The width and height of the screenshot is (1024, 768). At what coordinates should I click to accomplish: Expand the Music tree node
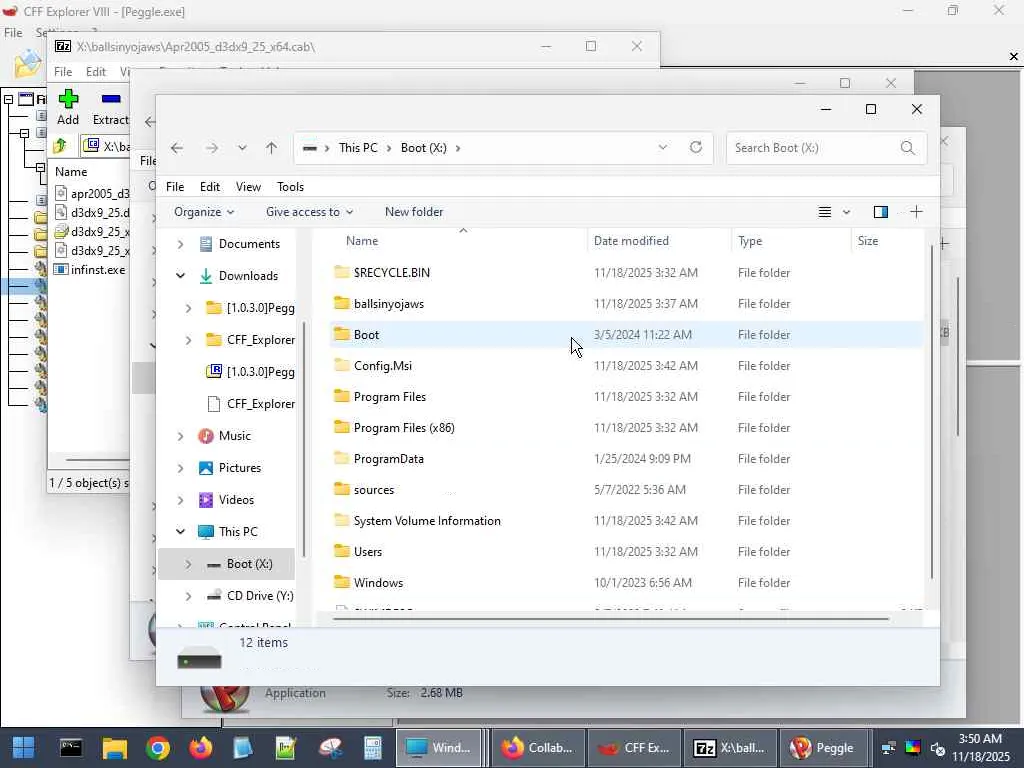180,436
